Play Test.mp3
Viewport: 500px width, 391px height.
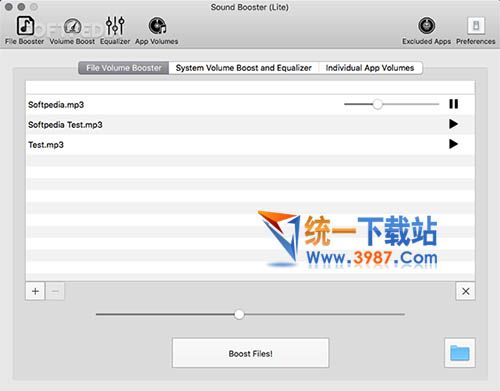click(x=453, y=144)
